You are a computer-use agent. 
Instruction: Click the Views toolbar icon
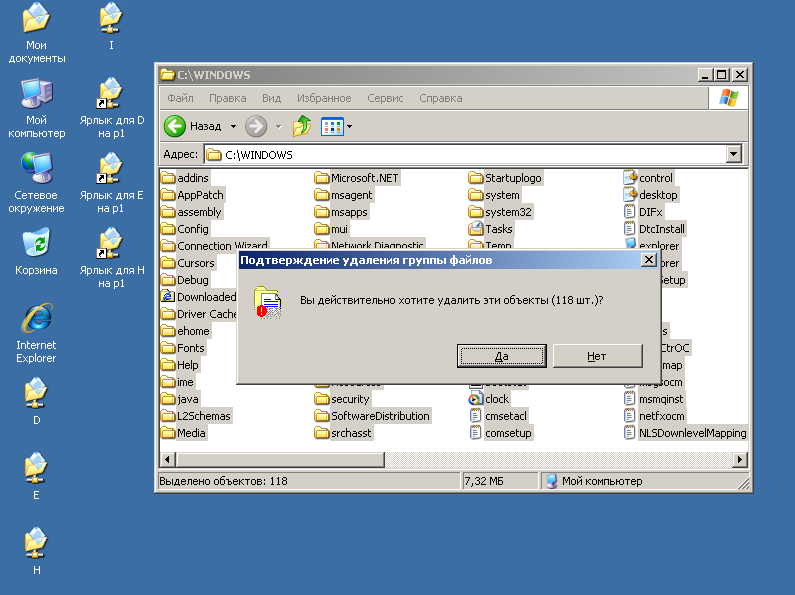coord(331,127)
